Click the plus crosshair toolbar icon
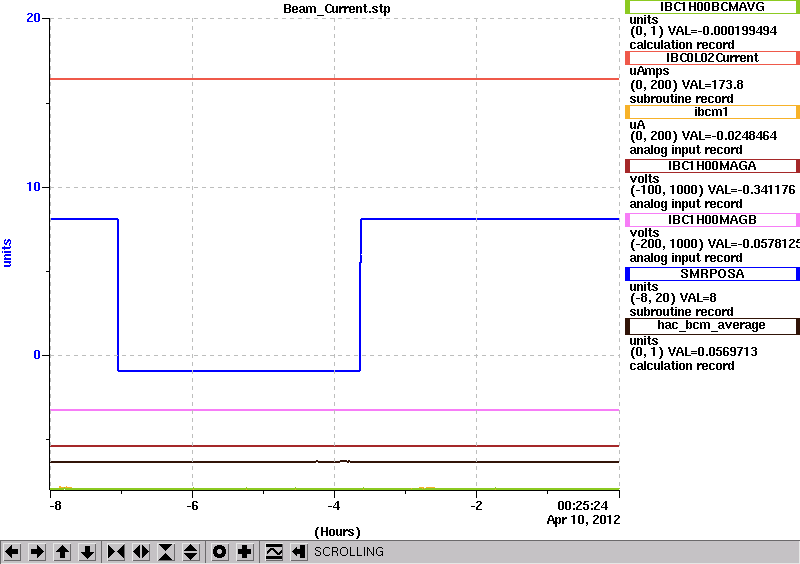The image size is (800, 564). coord(245,552)
